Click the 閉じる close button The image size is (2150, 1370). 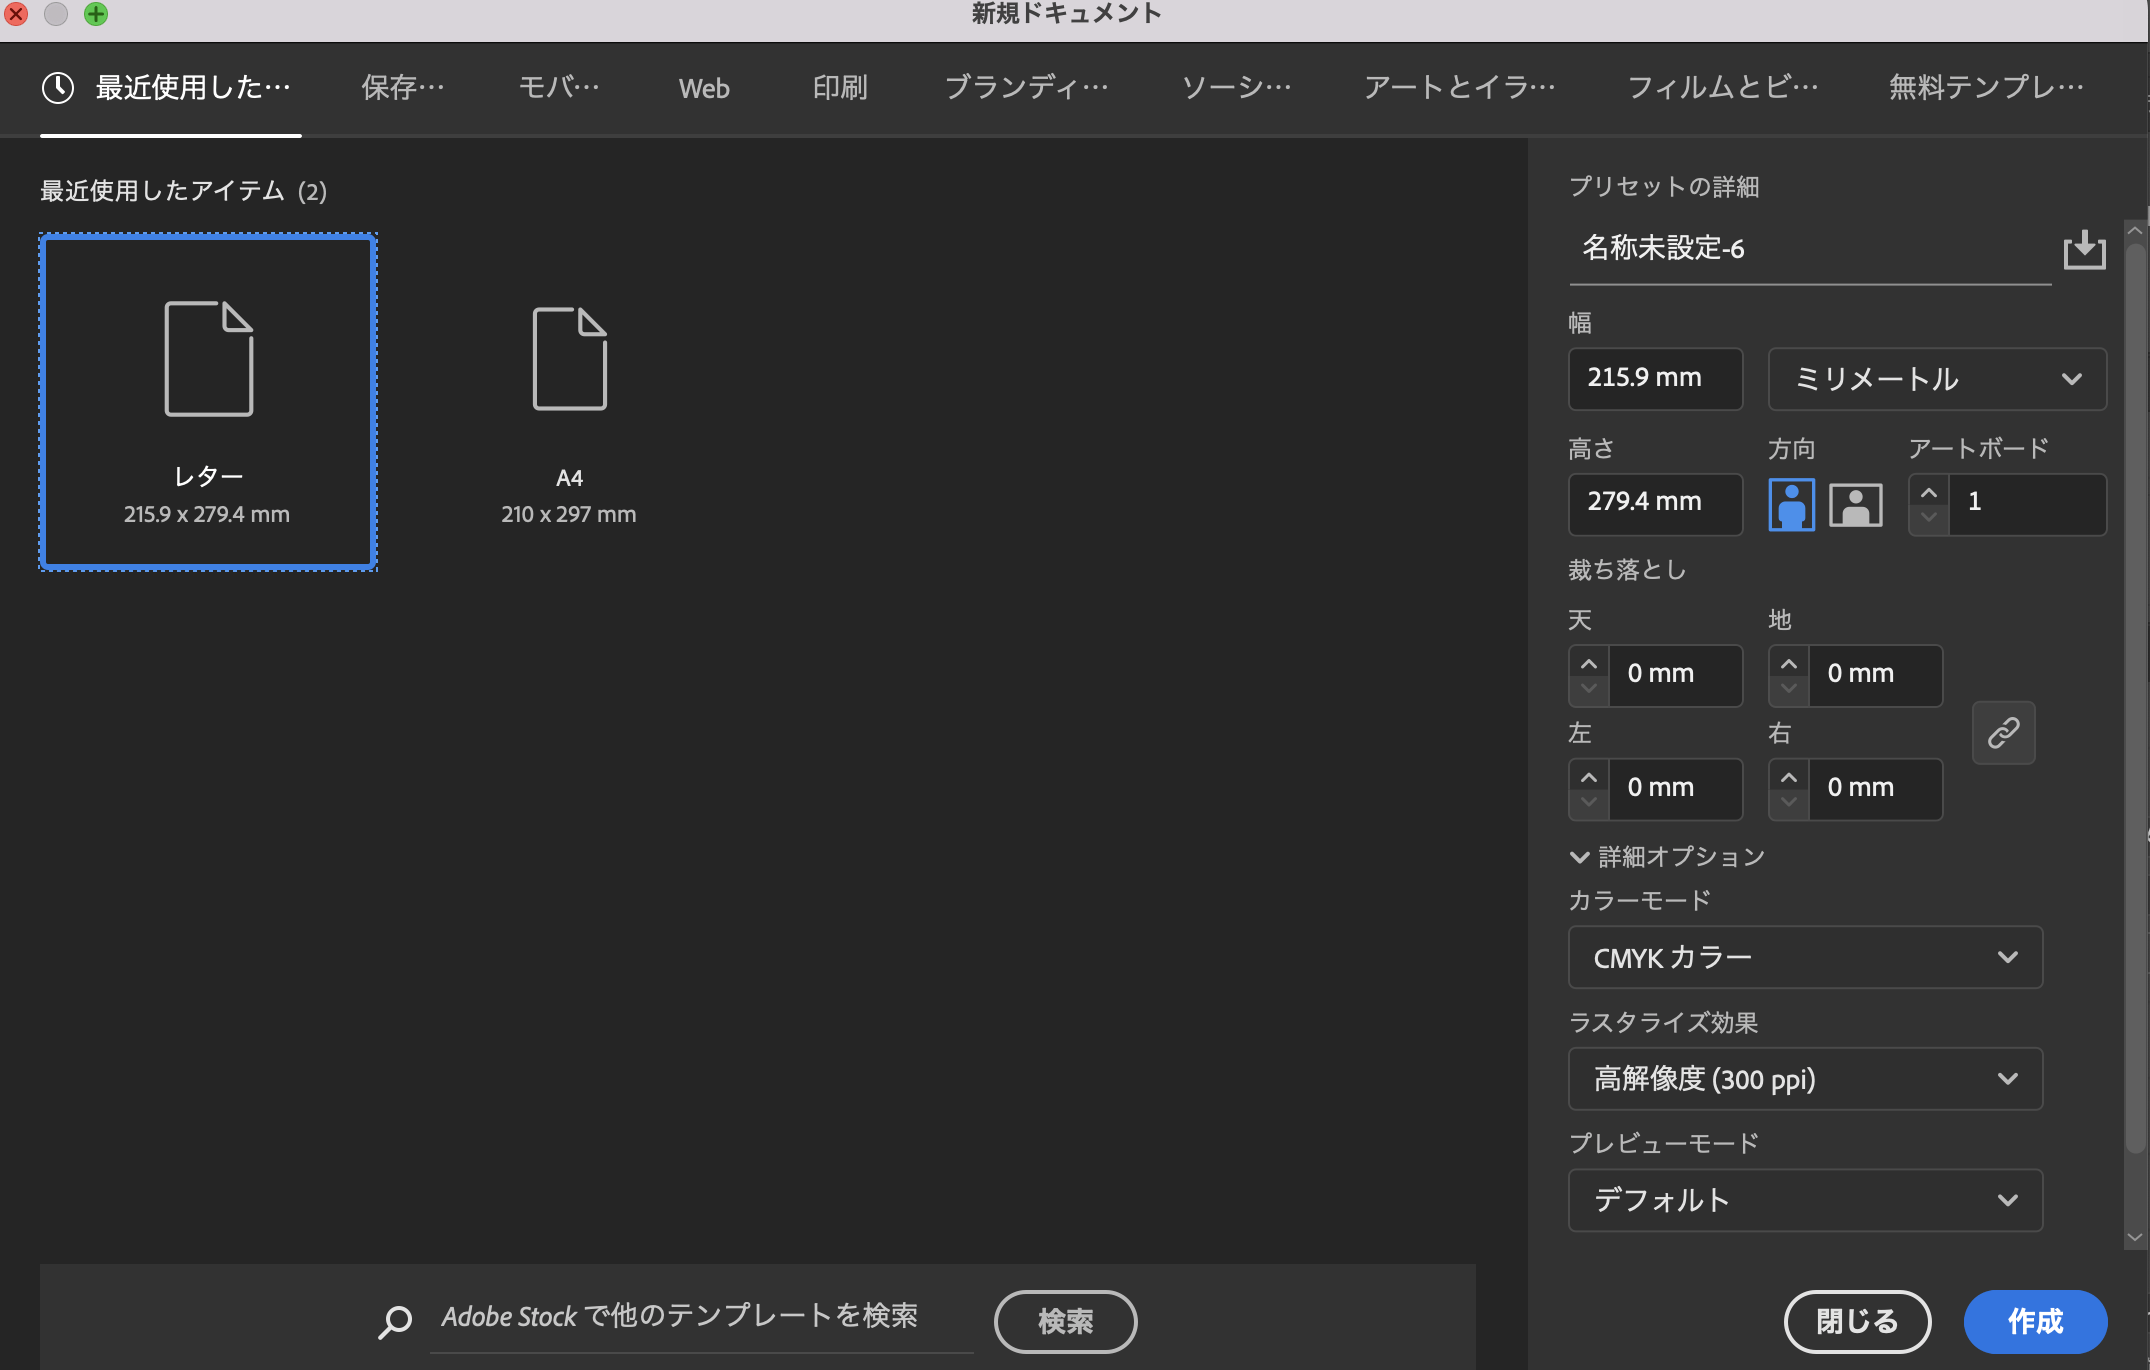click(1857, 1321)
